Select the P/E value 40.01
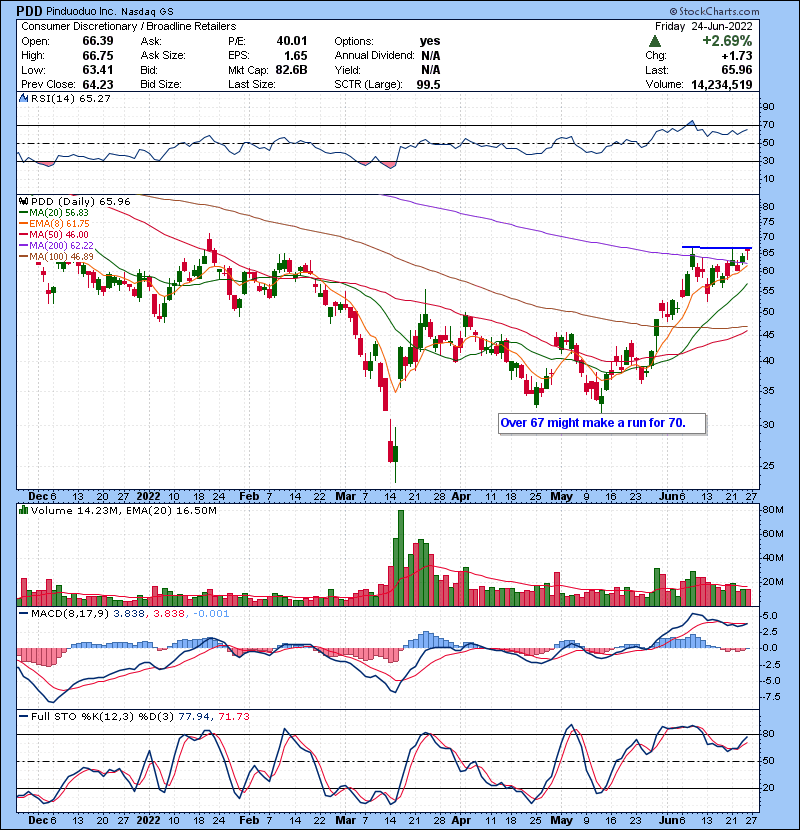 click(x=292, y=41)
